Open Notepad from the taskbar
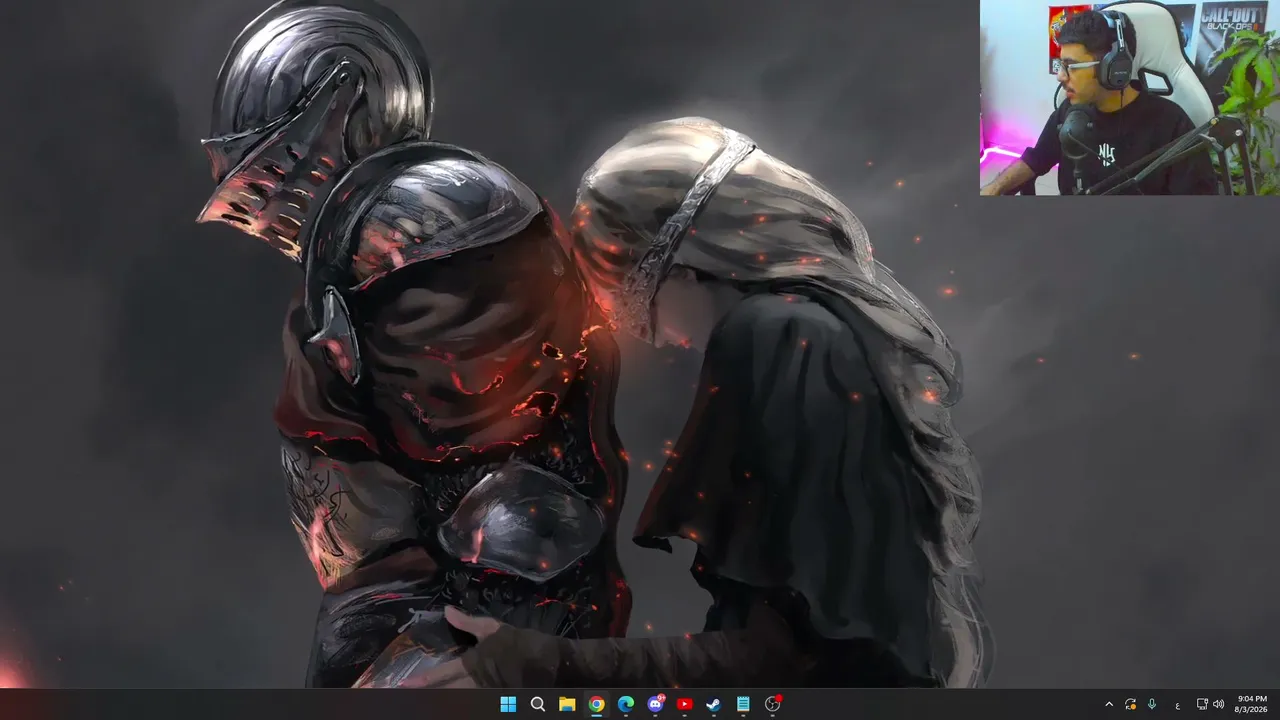The height and width of the screenshot is (720, 1280). pyautogui.click(x=743, y=704)
